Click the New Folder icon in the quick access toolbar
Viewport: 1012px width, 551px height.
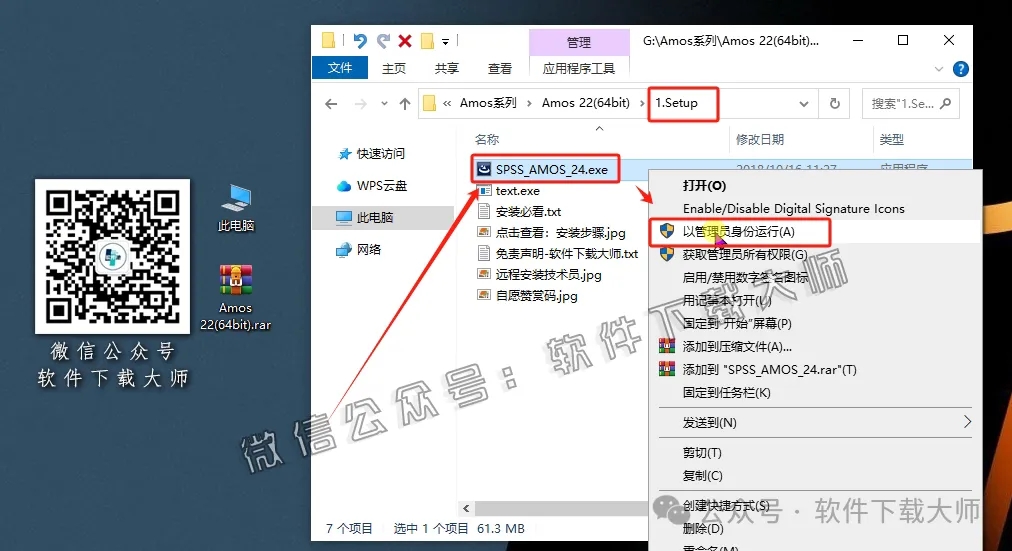pos(427,41)
